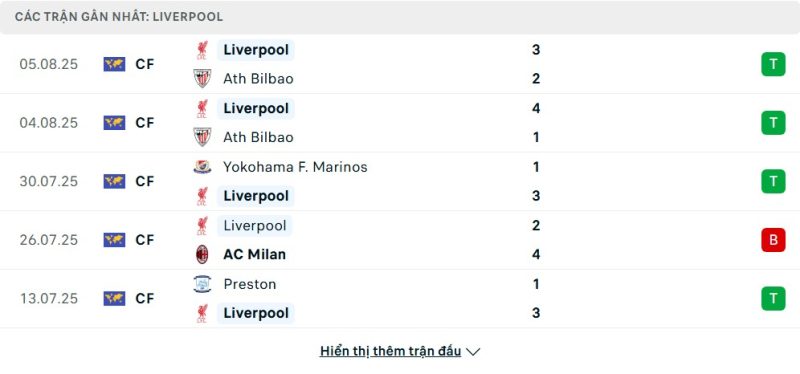Image resolution: width=800 pixels, height=374 pixels.
Task: Click Liverpool crest in 05.08.25 match
Action: [202, 50]
